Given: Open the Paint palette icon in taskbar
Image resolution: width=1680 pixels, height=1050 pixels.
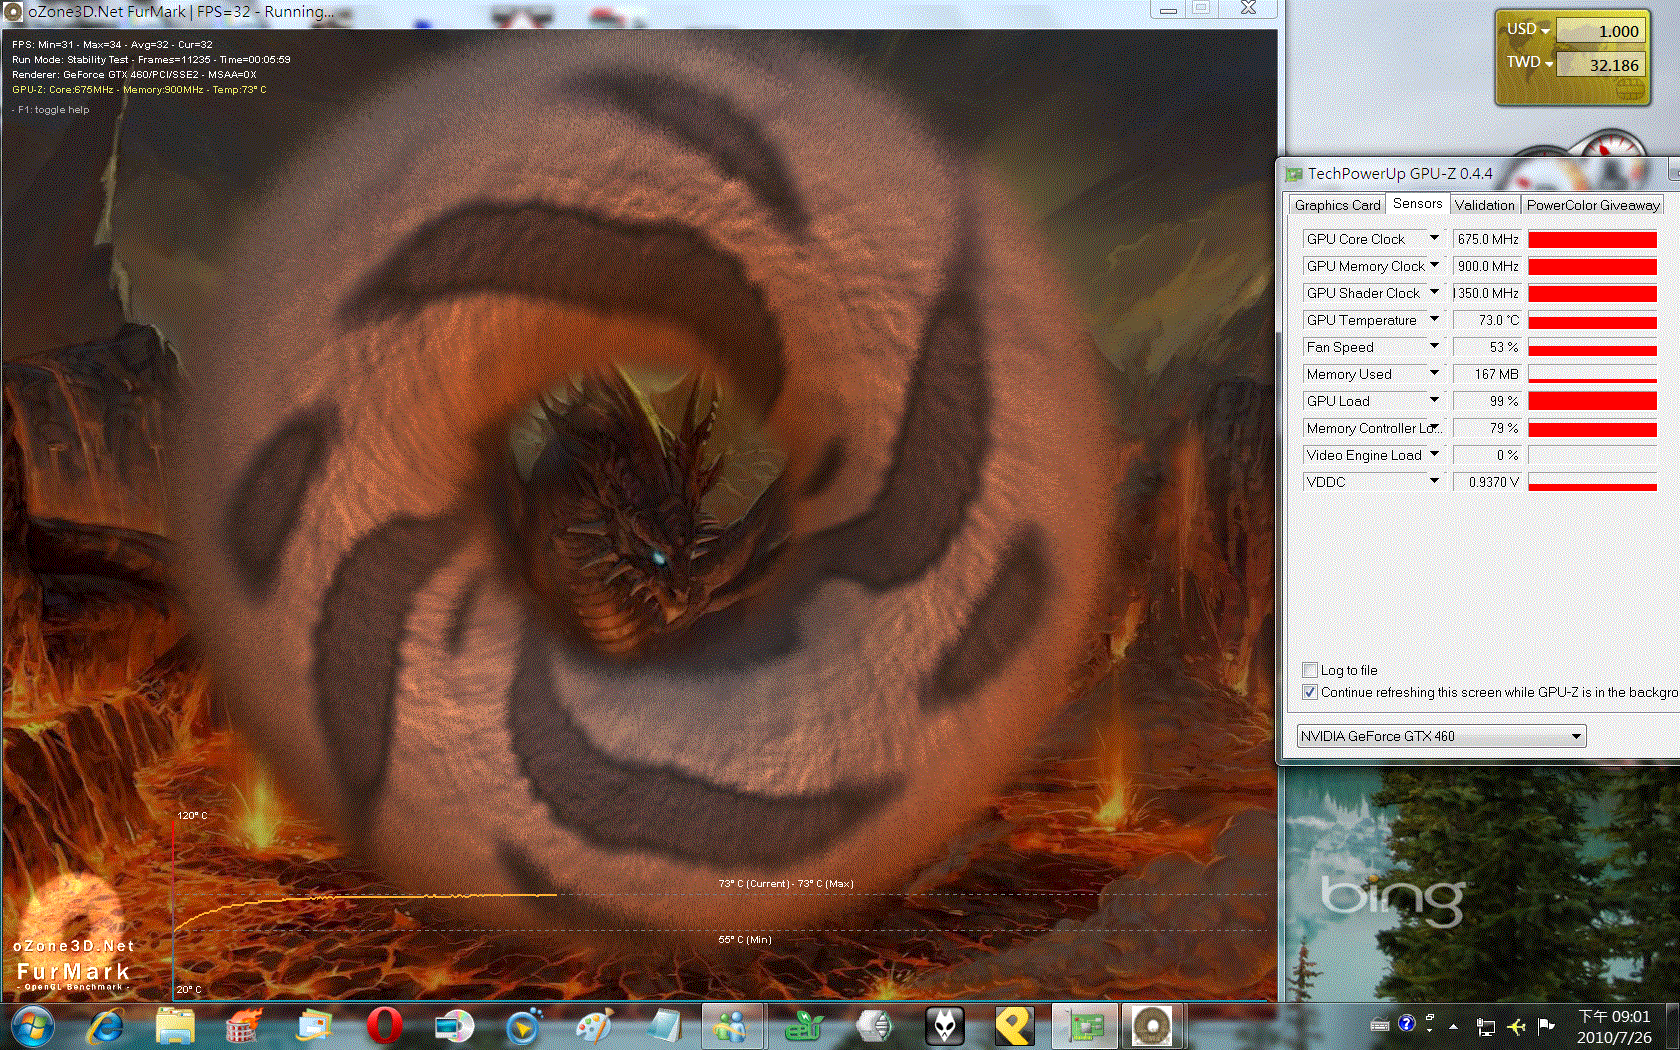Looking at the screenshot, I should (x=594, y=1026).
